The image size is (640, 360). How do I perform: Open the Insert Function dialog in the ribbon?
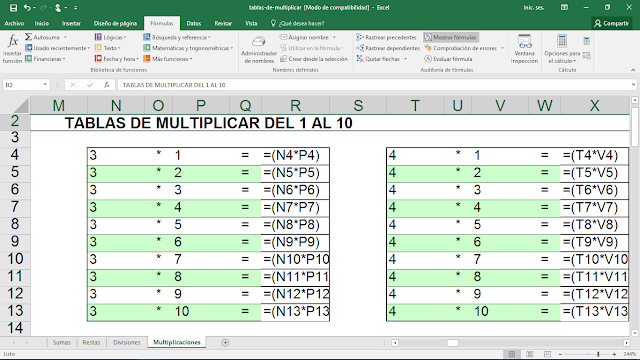coord(12,49)
